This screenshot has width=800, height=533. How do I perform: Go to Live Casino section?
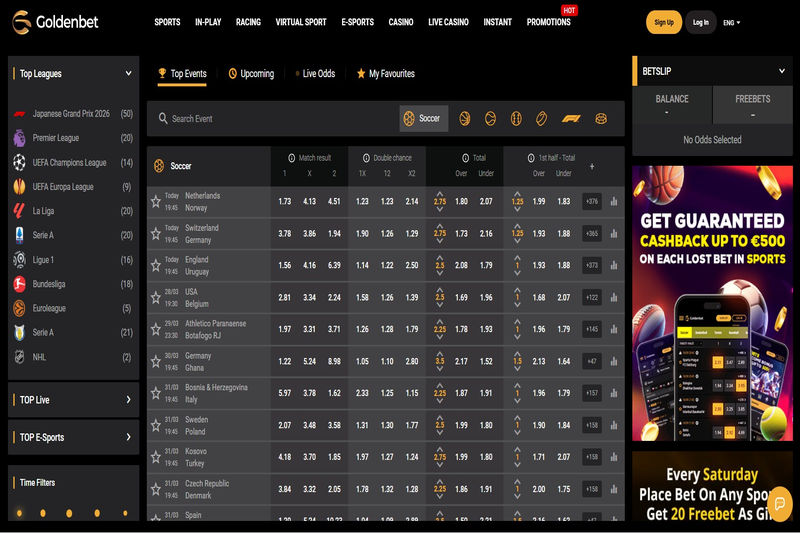coord(448,22)
